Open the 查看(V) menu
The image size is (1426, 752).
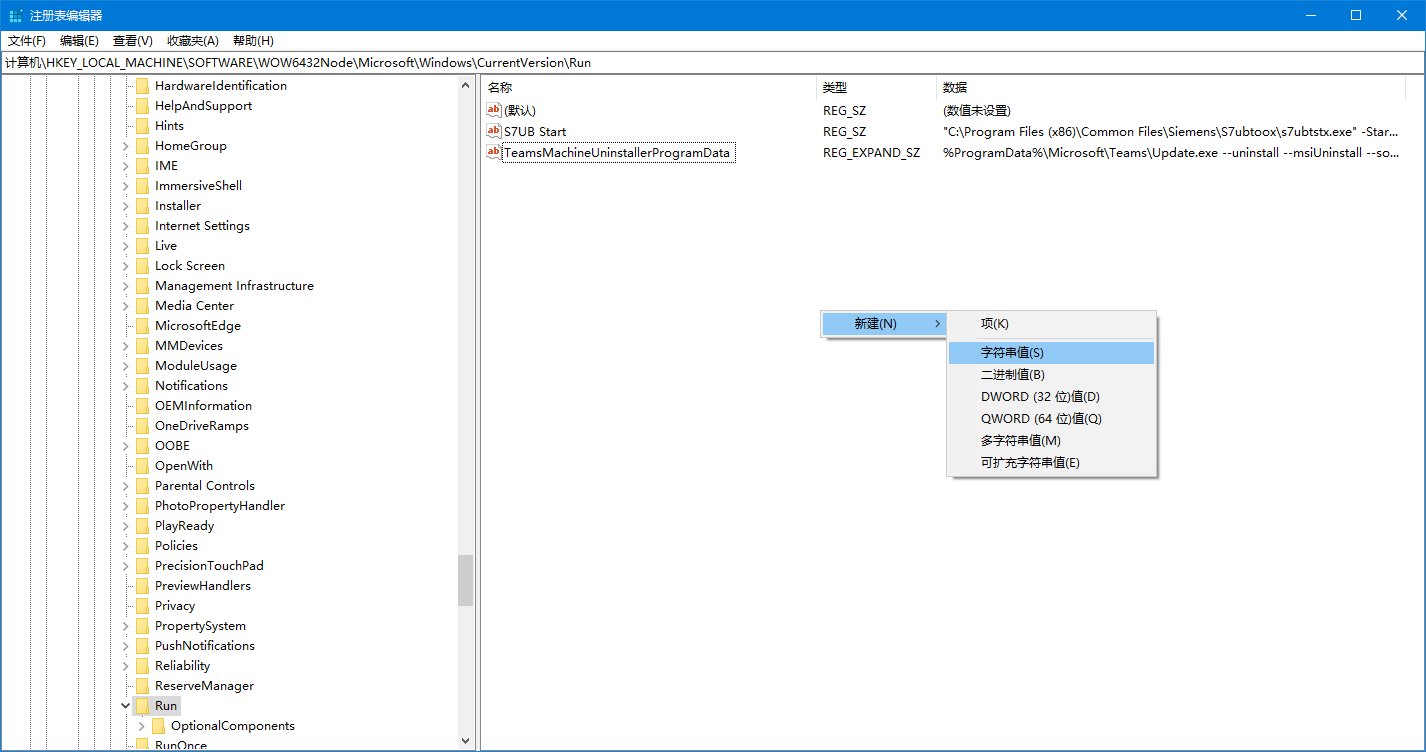pos(133,41)
